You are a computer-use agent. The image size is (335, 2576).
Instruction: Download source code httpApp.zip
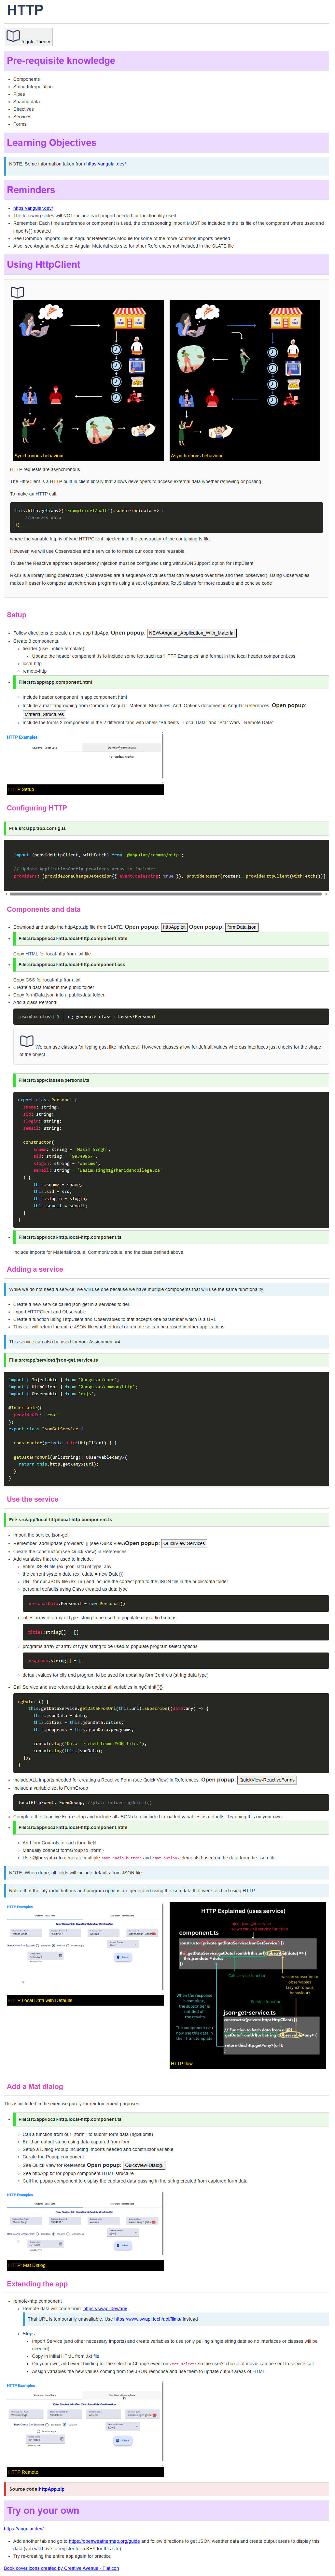point(52,2489)
